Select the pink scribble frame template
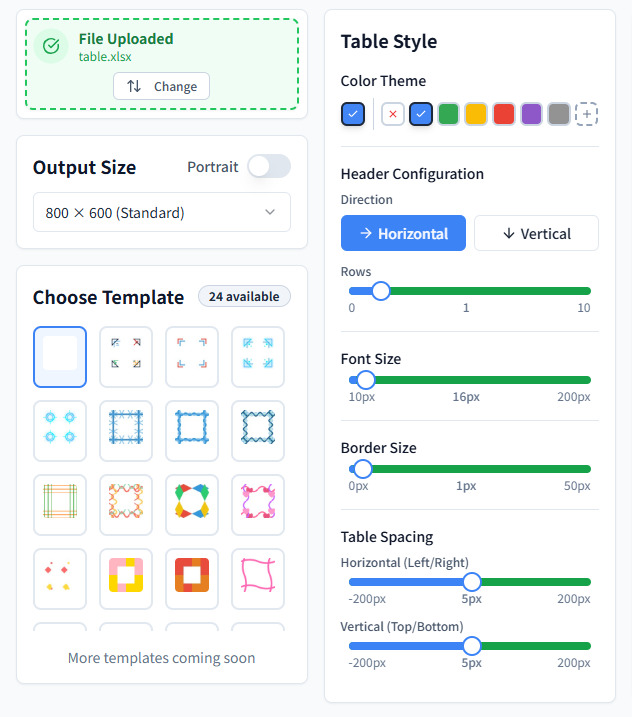 [x=258, y=579]
